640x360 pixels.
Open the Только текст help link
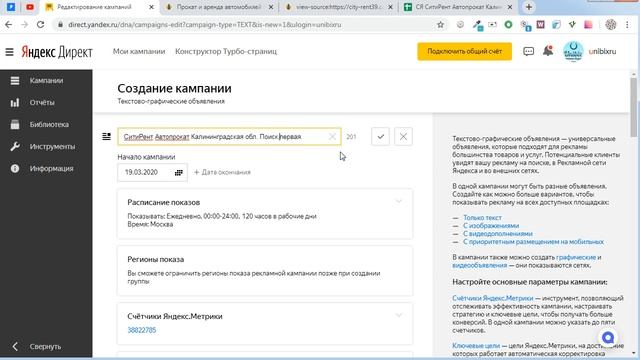click(x=482, y=218)
